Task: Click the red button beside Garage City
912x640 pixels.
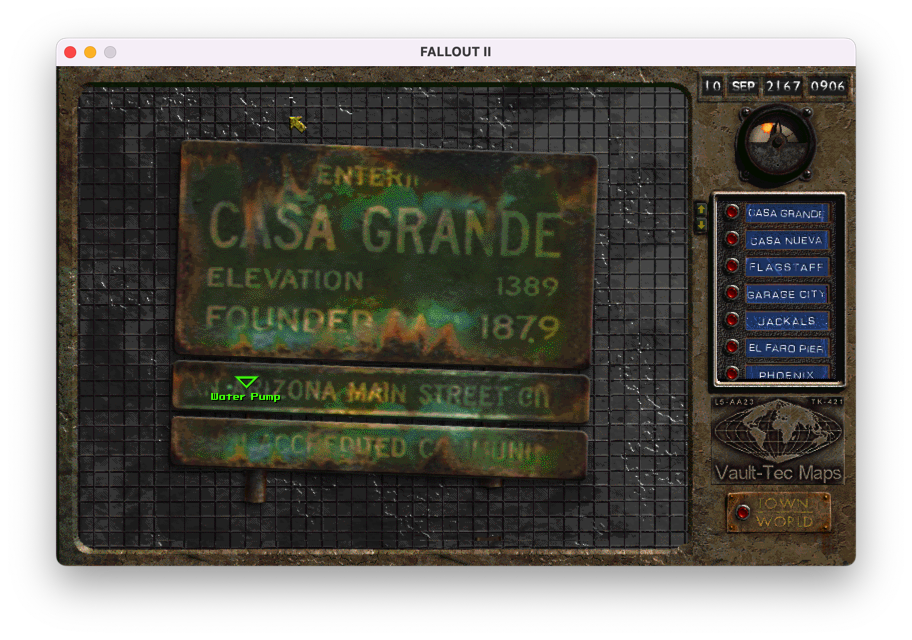Action: coord(732,293)
